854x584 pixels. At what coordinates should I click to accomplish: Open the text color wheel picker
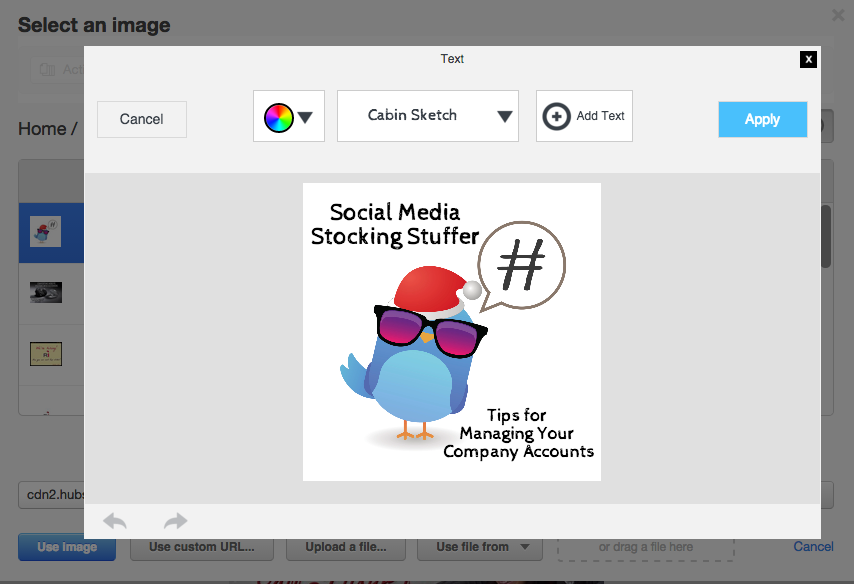(278, 118)
